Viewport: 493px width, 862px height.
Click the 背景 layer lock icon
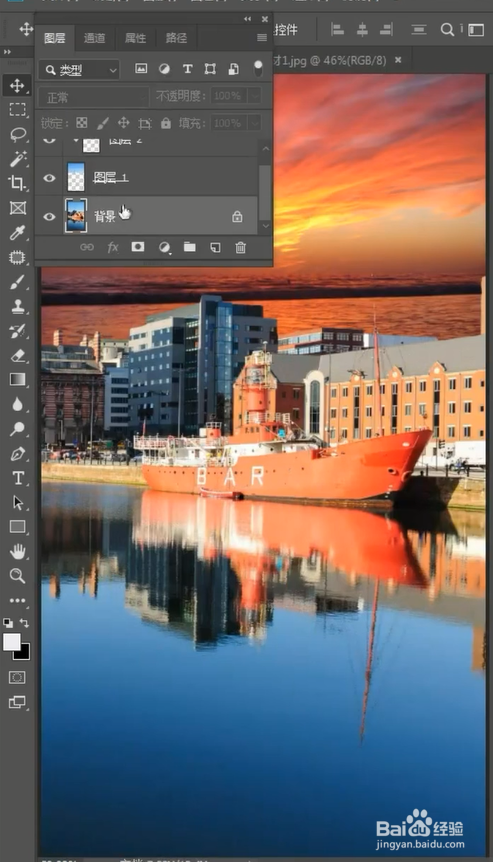tap(237, 217)
